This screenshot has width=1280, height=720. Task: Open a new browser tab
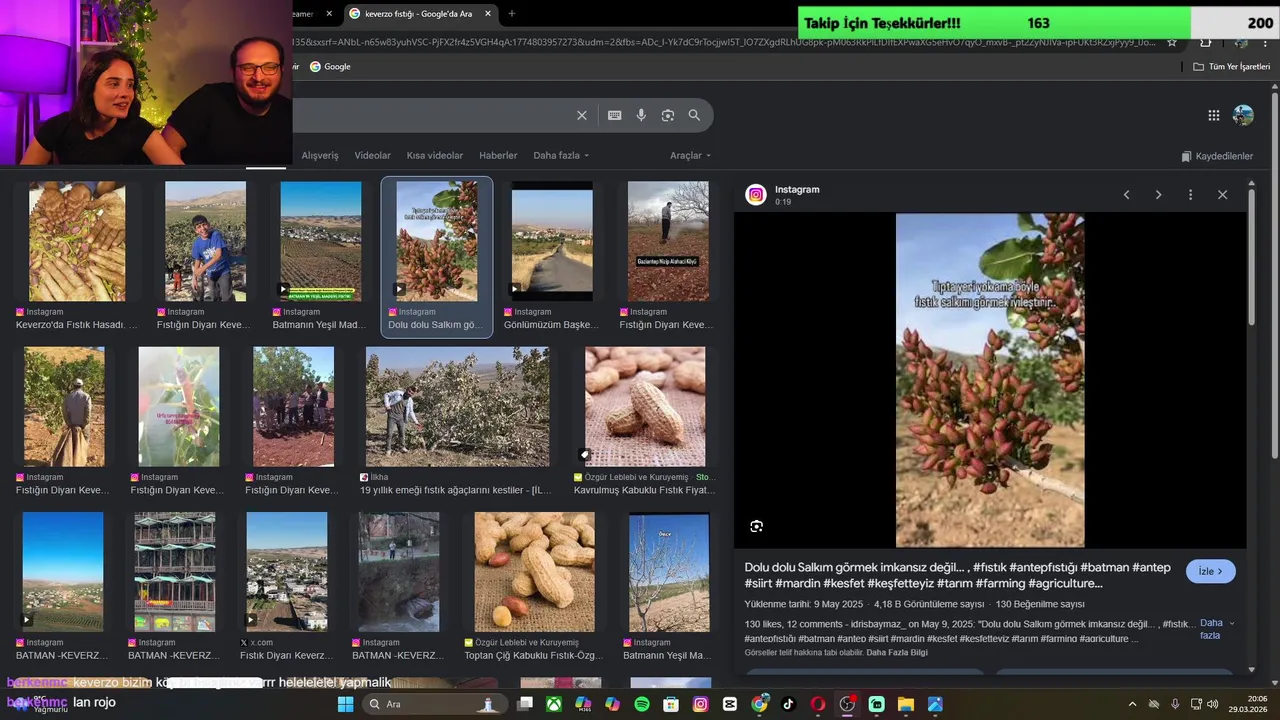point(512,13)
